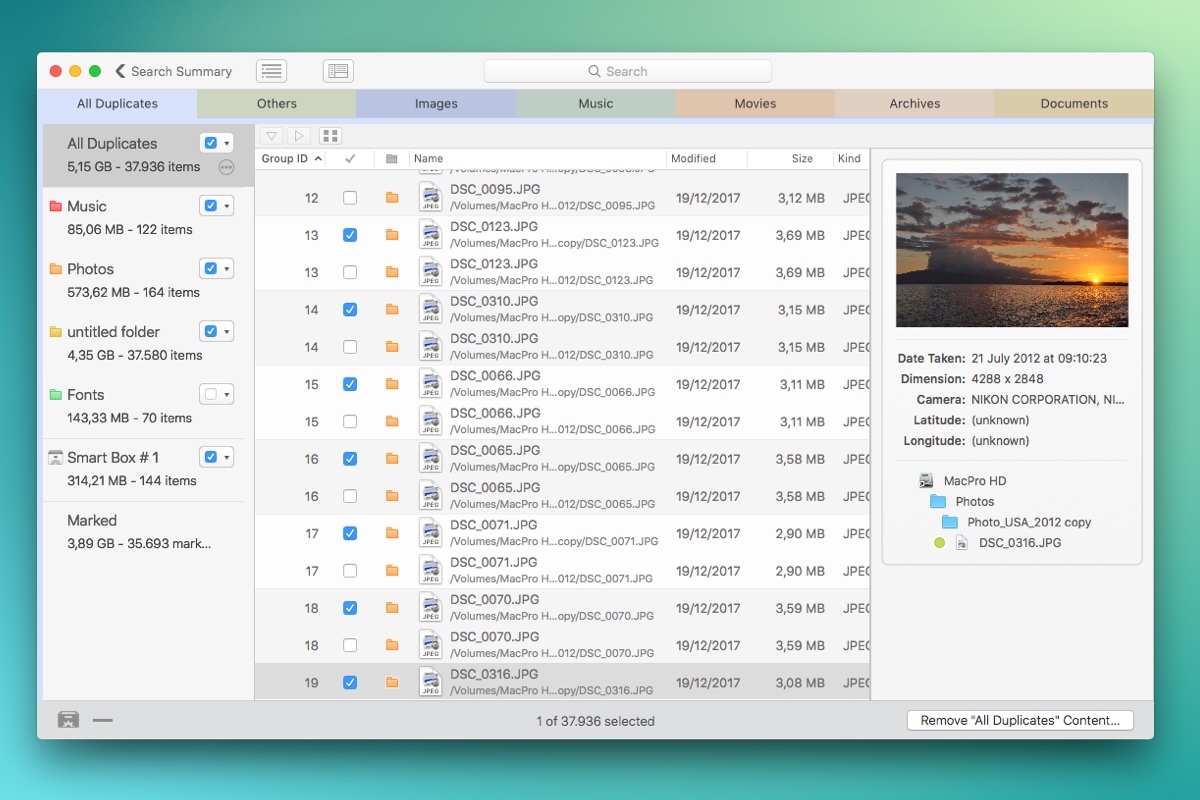Check the unmarked DSC_0310.JPG in group 14
This screenshot has width=1200, height=800.
point(350,347)
